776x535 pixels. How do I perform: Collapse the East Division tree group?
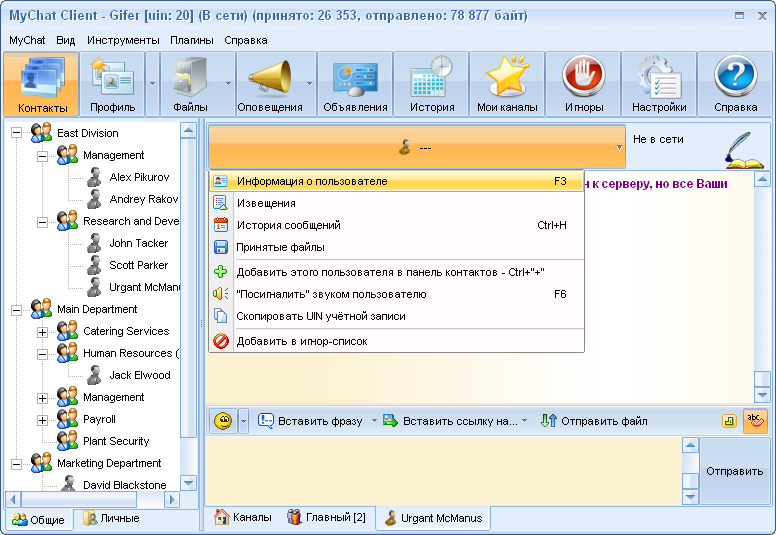click(x=16, y=133)
